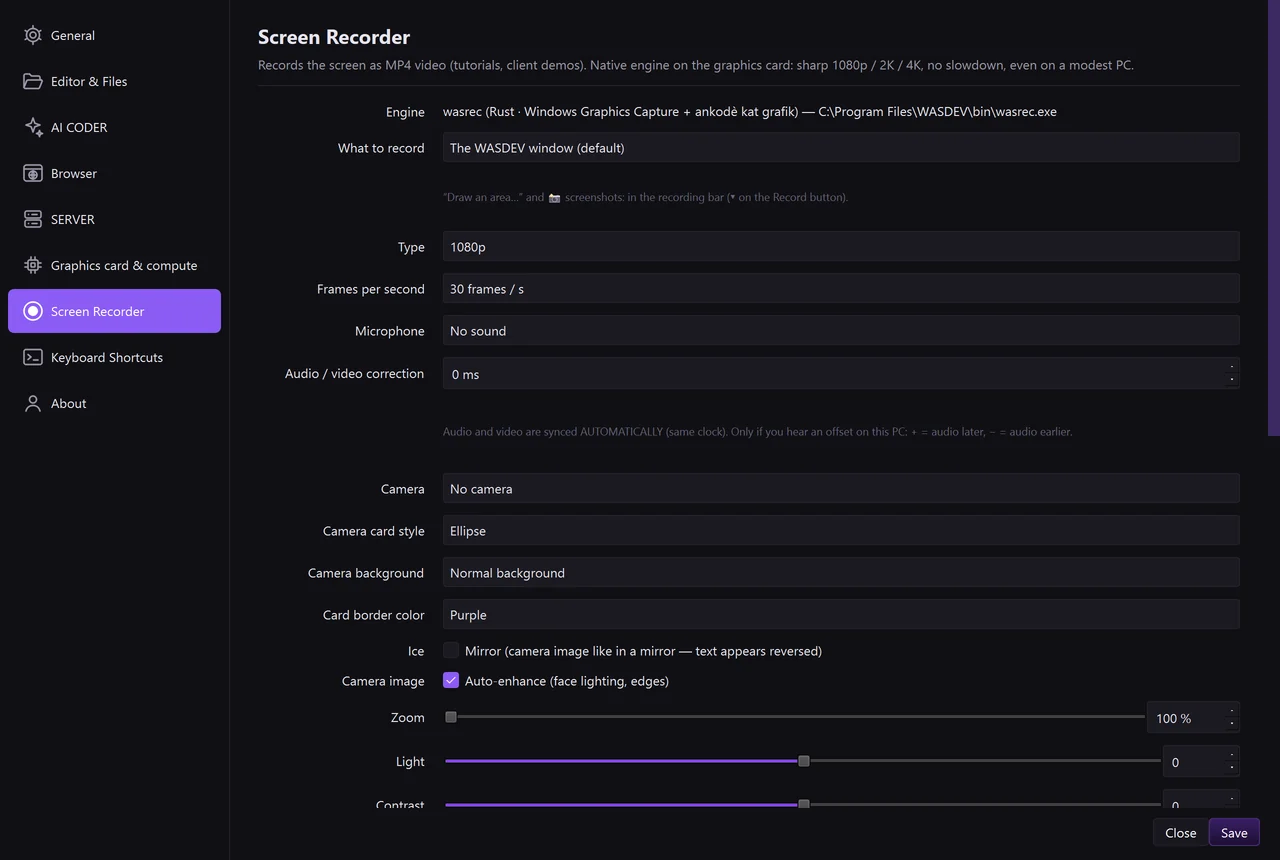The width and height of the screenshot is (1280, 860).
Task: Click the Editor & Files folder icon
Action: 33,81
